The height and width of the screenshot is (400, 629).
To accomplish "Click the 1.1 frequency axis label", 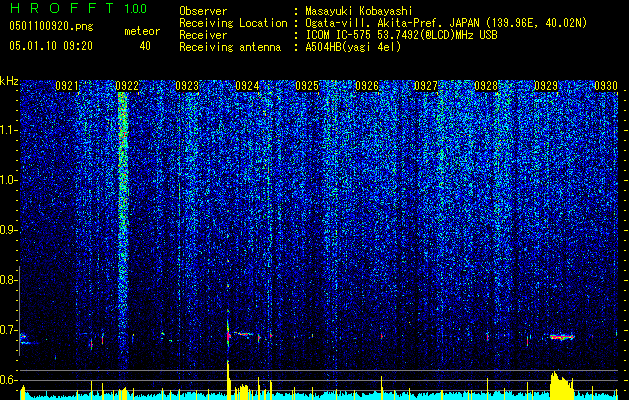I will (8, 130).
